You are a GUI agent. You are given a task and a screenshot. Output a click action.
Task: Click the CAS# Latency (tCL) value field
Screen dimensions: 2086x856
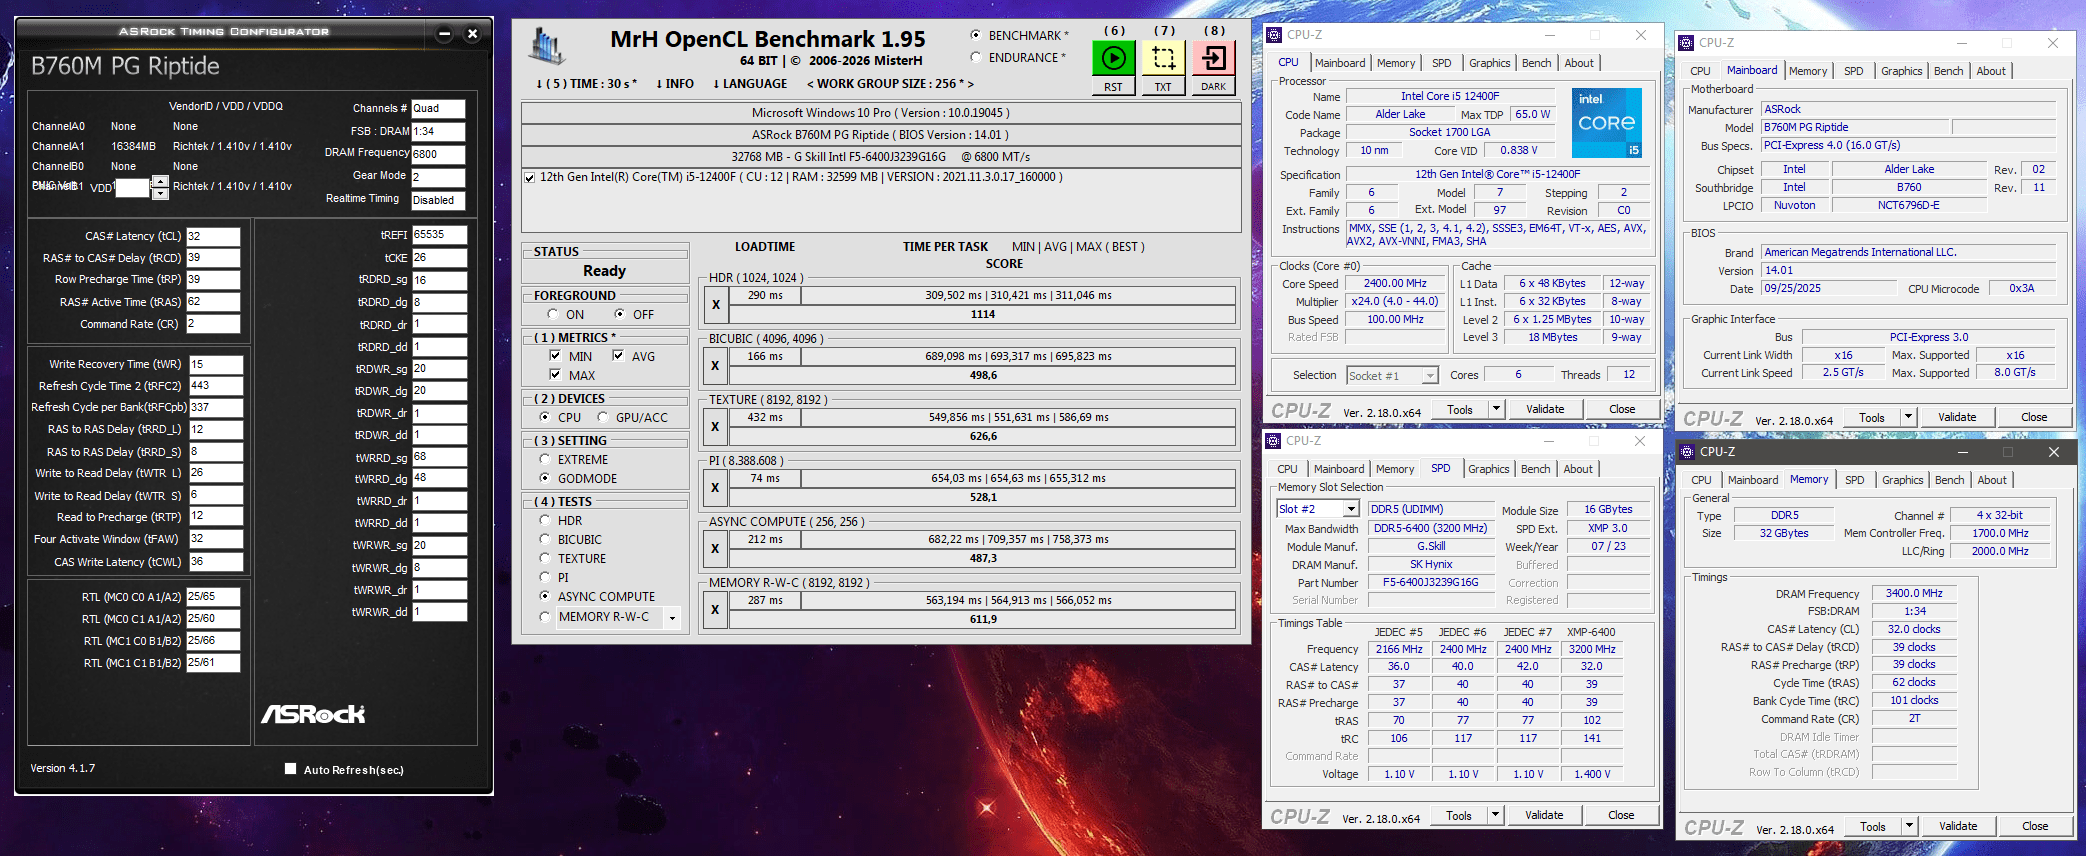click(213, 237)
